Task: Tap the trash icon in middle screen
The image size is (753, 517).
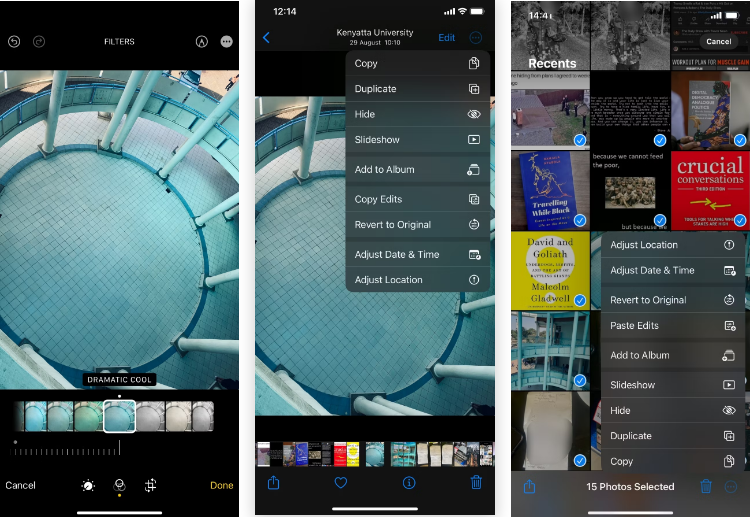Action: tap(476, 482)
